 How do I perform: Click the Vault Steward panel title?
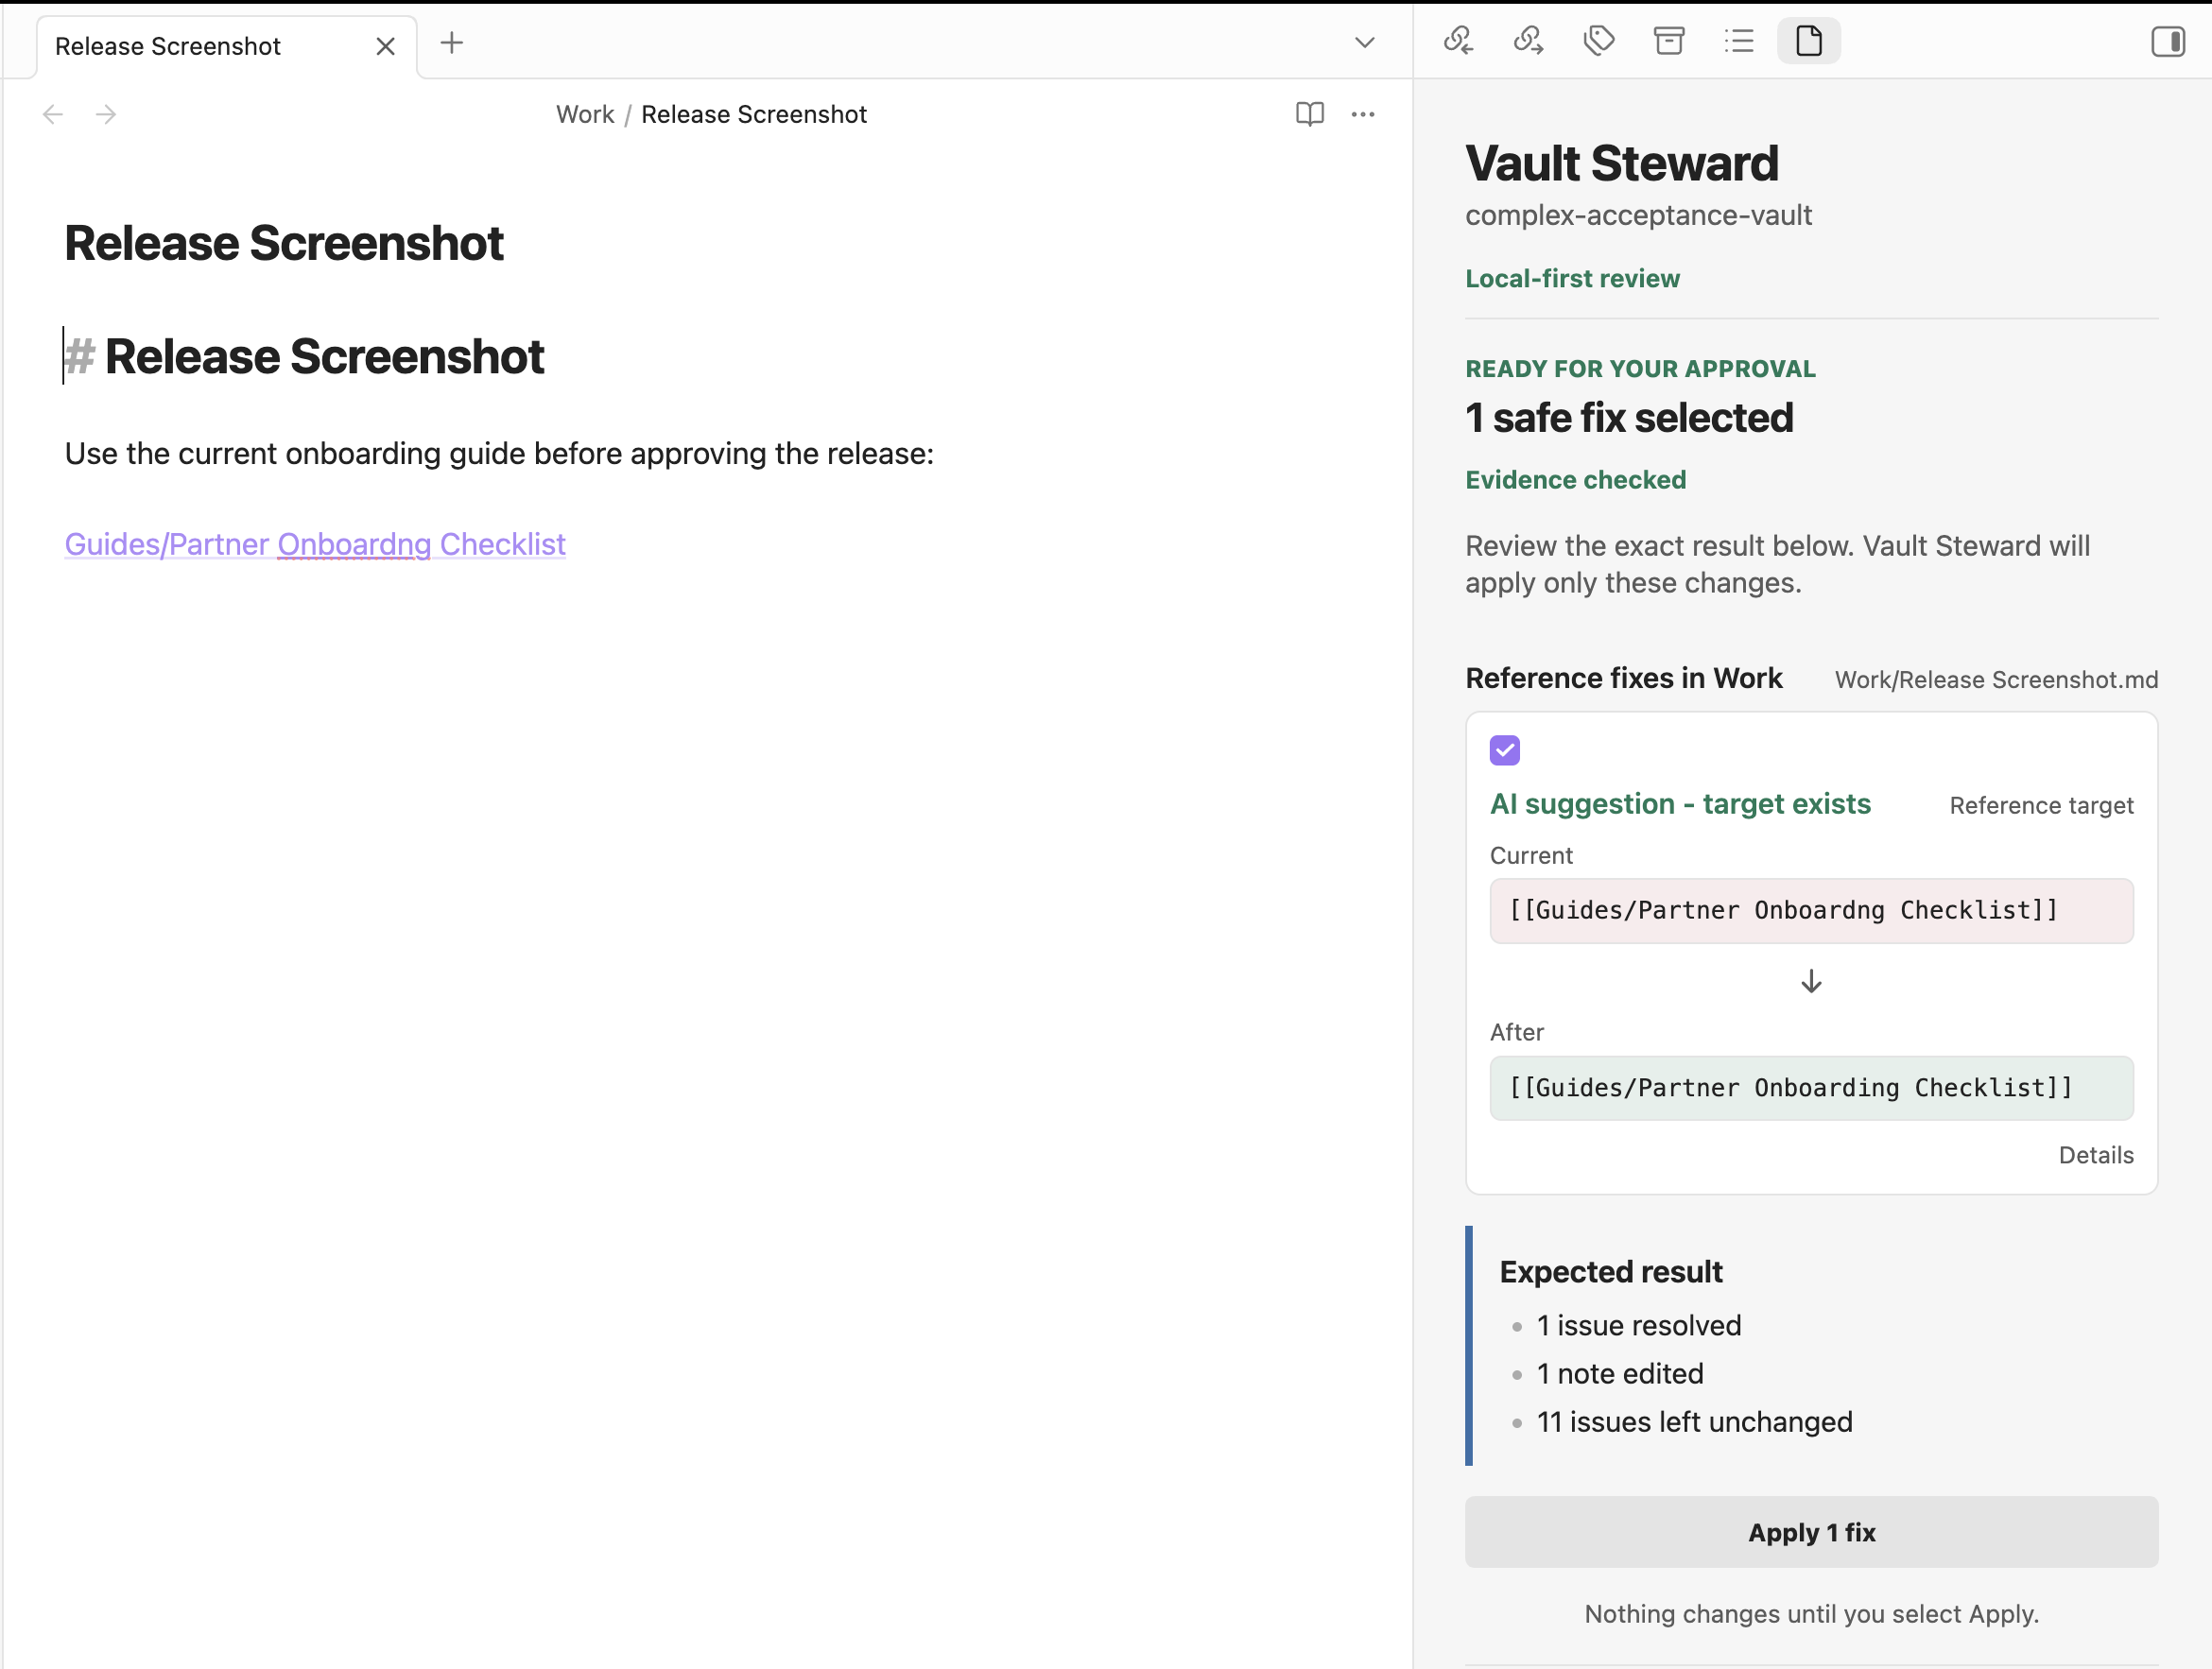pos(1621,163)
